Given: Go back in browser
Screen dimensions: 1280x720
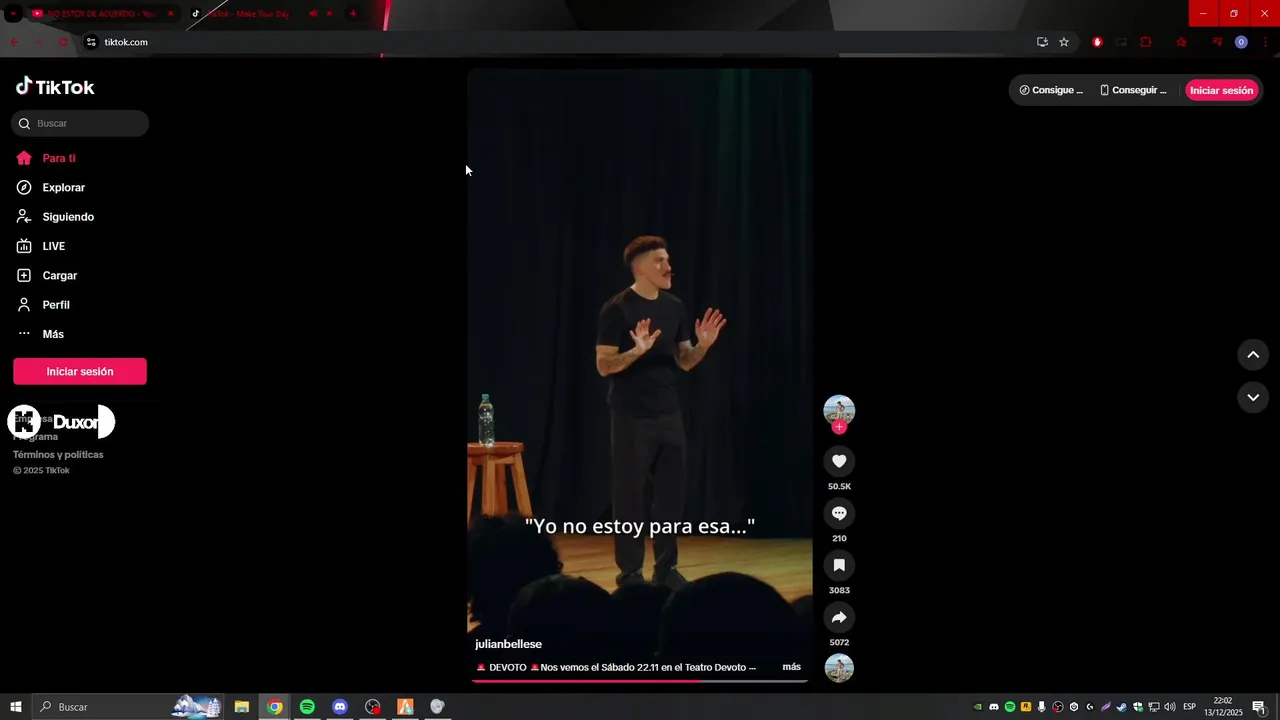Looking at the screenshot, I should click(x=14, y=42).
